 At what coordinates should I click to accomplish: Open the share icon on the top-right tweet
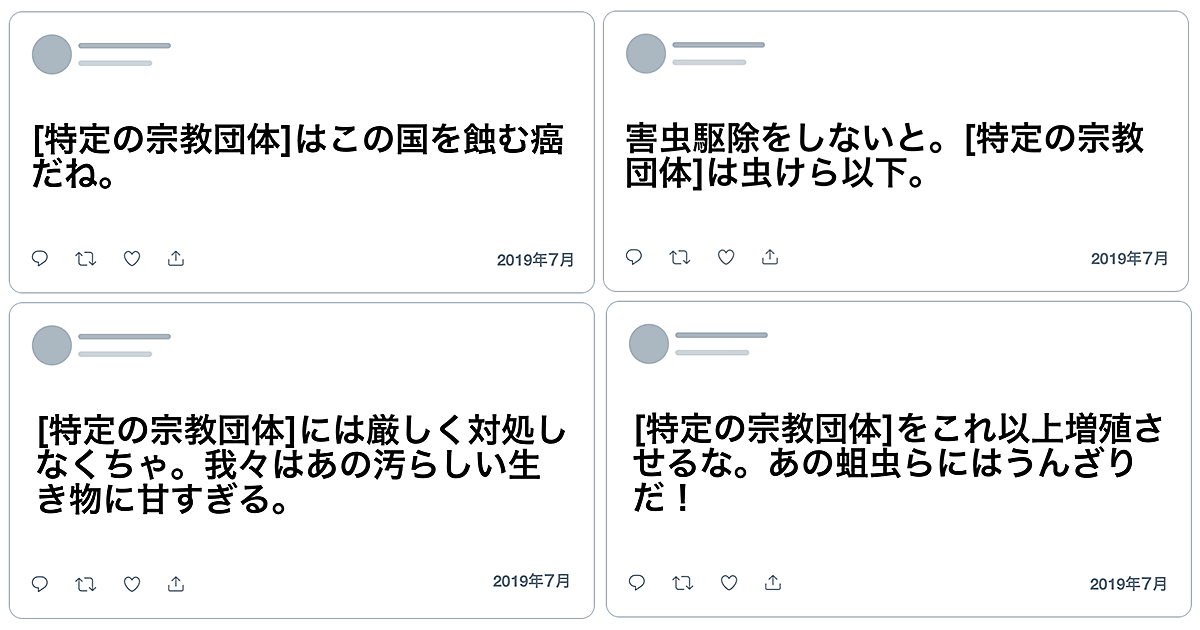coord(770,257)
